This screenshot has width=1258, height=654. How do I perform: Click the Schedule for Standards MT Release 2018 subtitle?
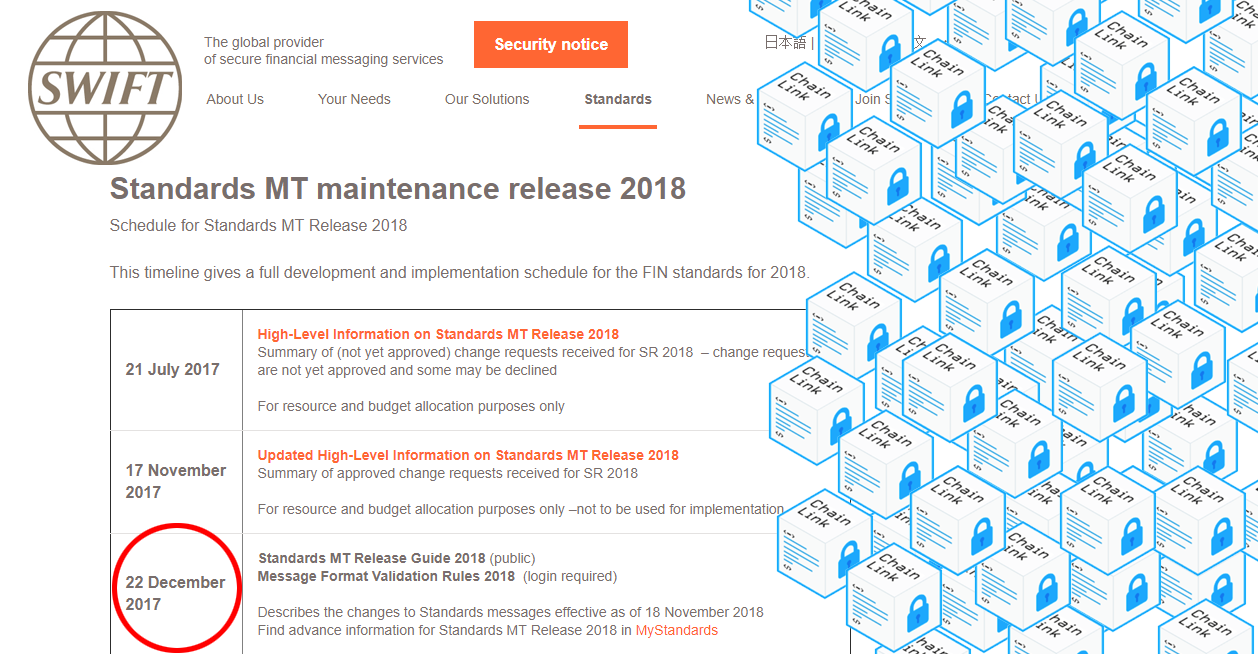tap(258, 225)
